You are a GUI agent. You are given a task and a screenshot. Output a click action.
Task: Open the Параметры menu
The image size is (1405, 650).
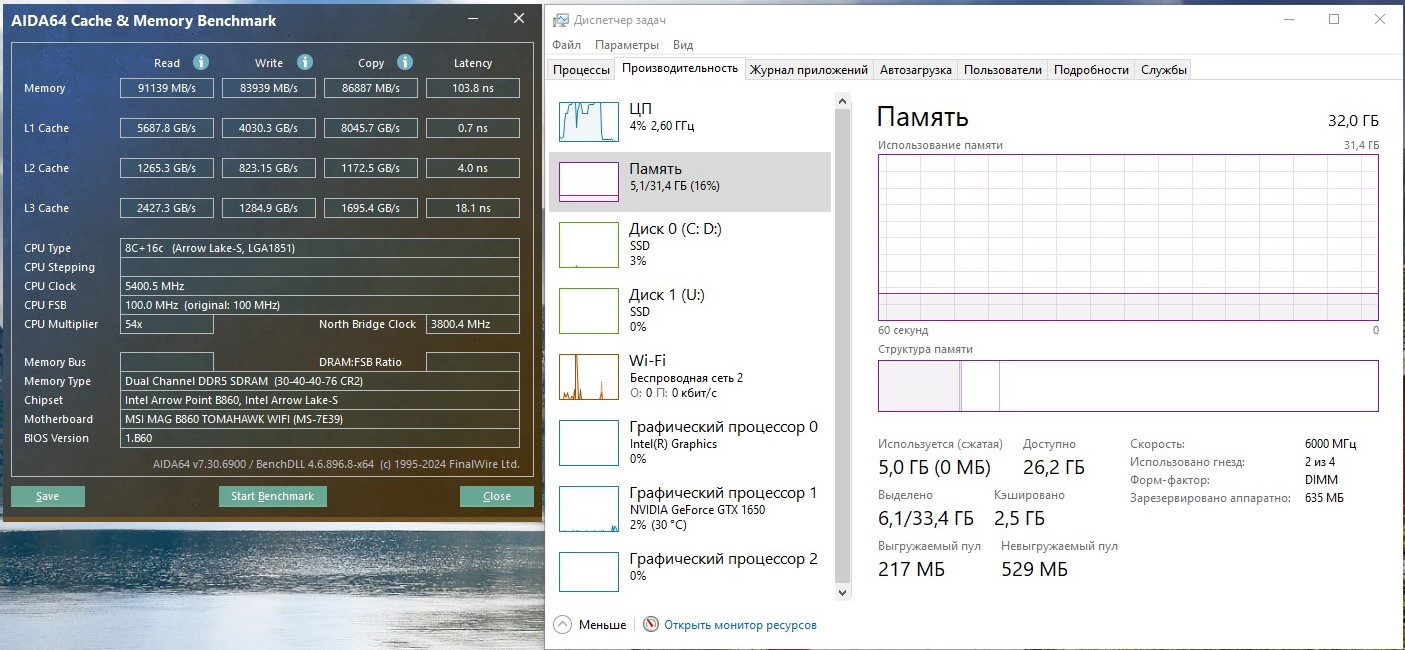click(x=627, y=45)
